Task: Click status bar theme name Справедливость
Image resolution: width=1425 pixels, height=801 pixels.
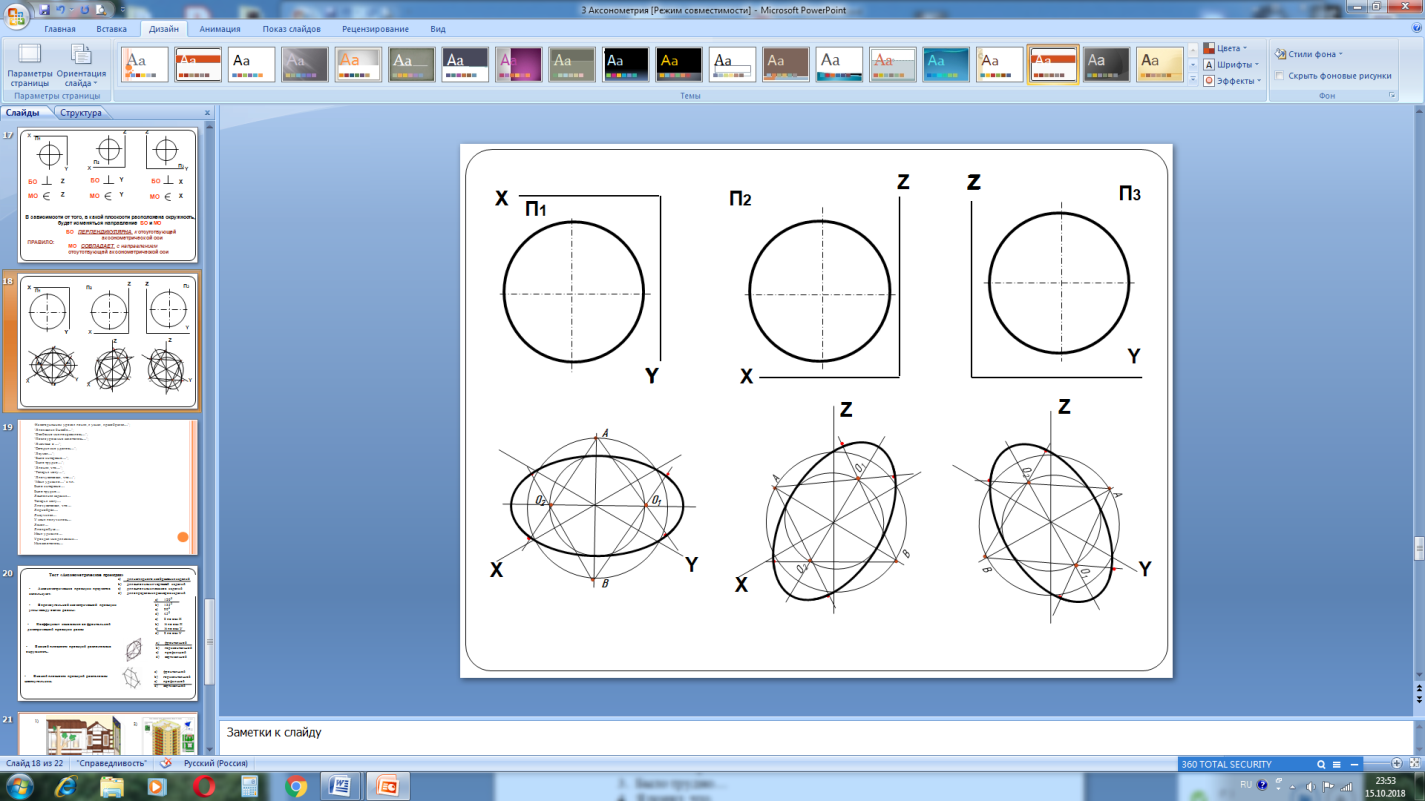Action: (111, 763)
